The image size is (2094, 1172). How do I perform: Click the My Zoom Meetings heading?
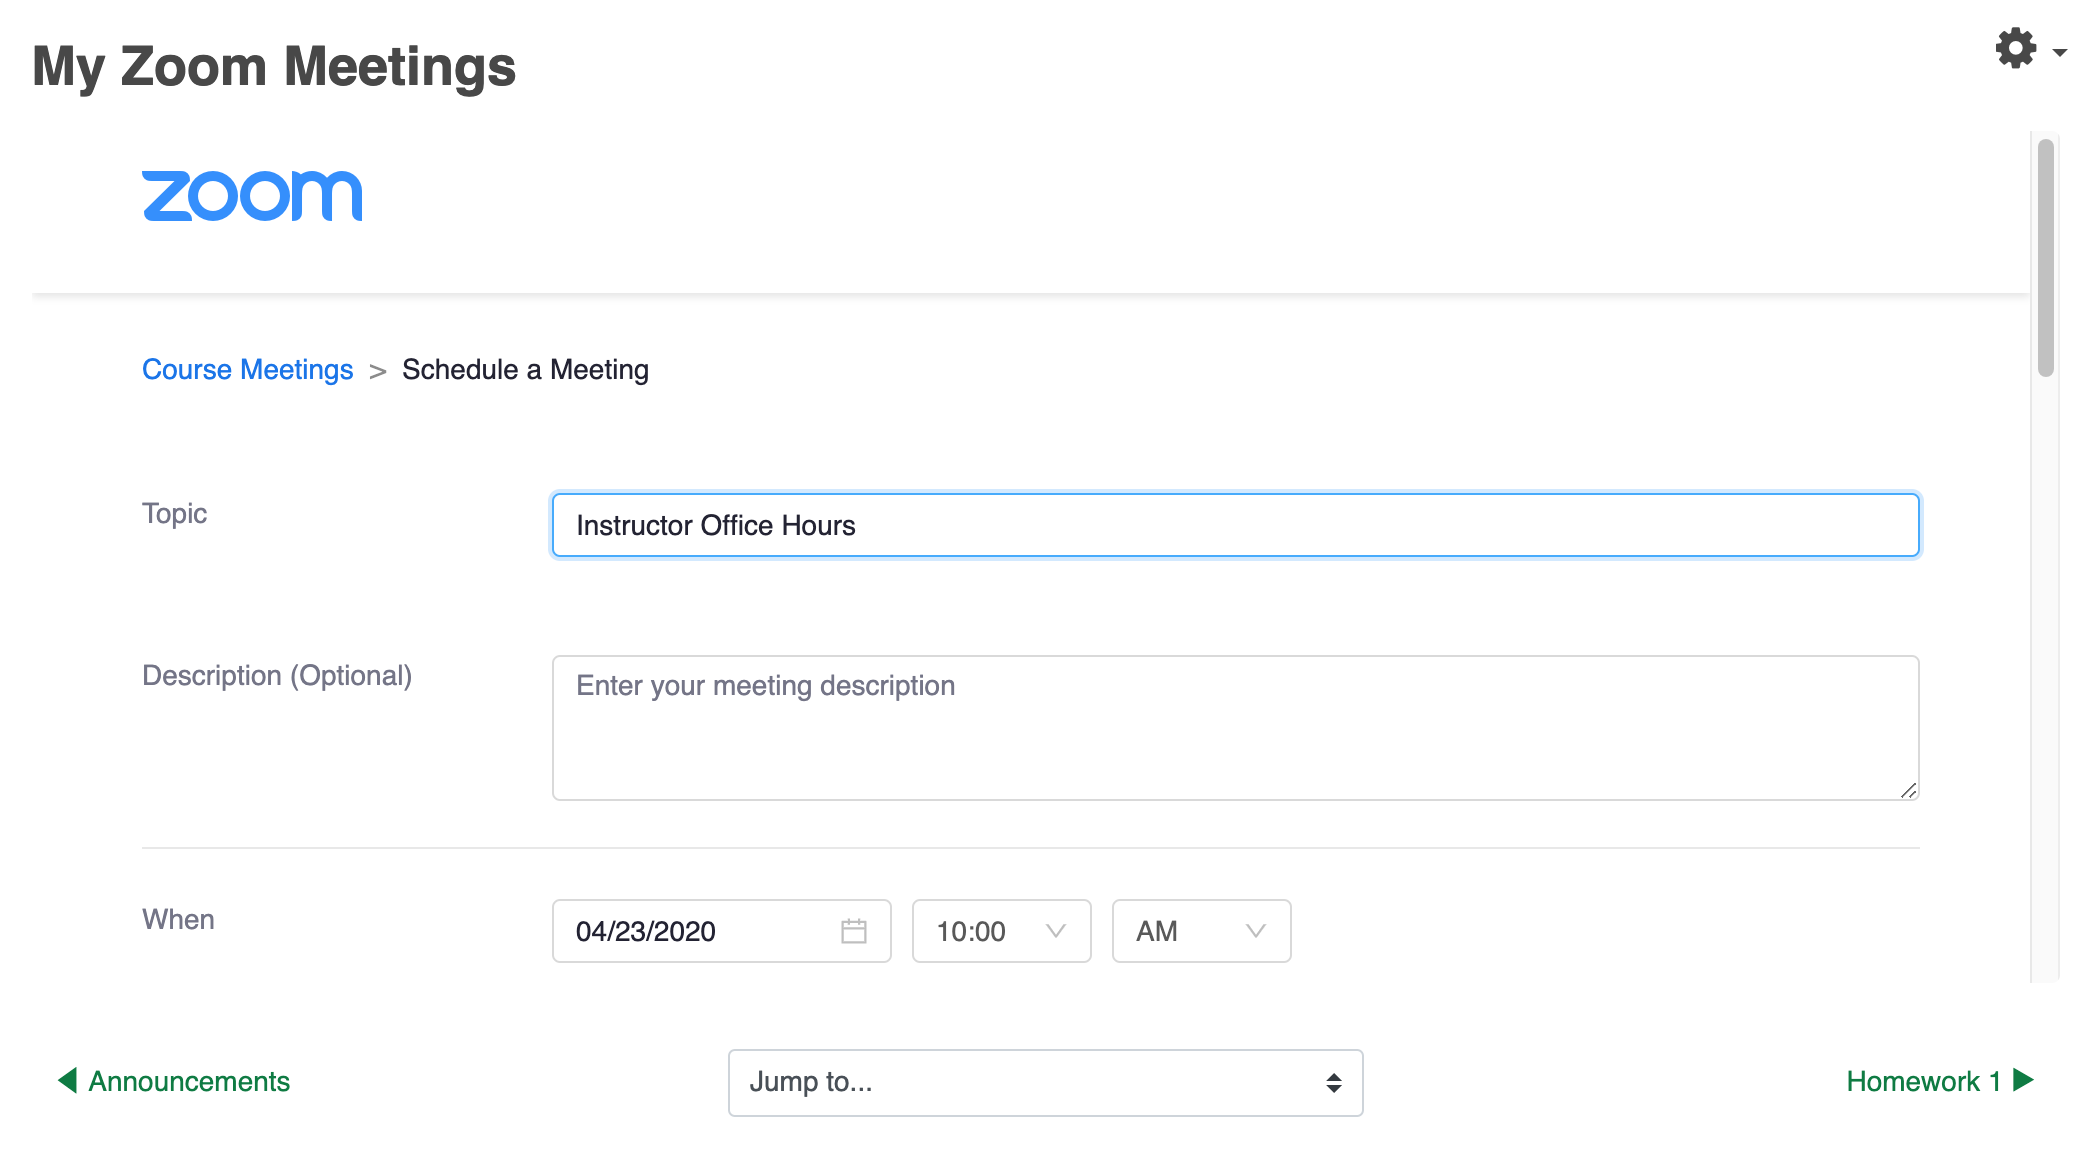274,67
